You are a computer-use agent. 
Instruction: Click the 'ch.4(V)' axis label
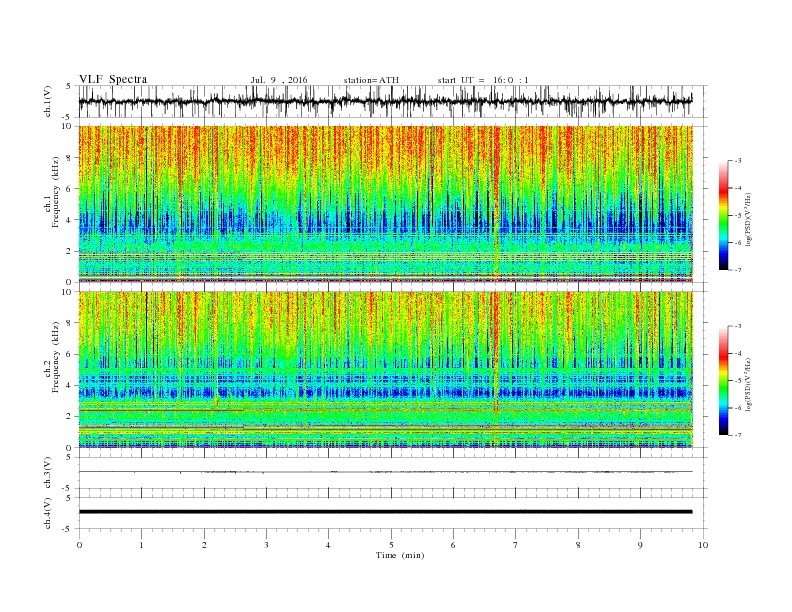[48, 514]
